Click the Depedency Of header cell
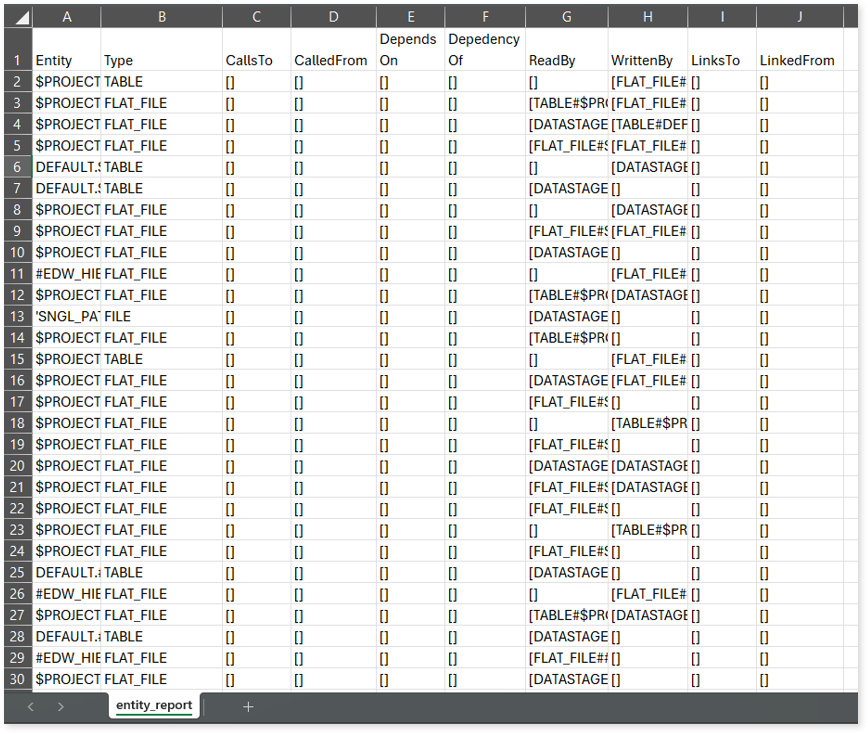868x734 pixels. 485,50
